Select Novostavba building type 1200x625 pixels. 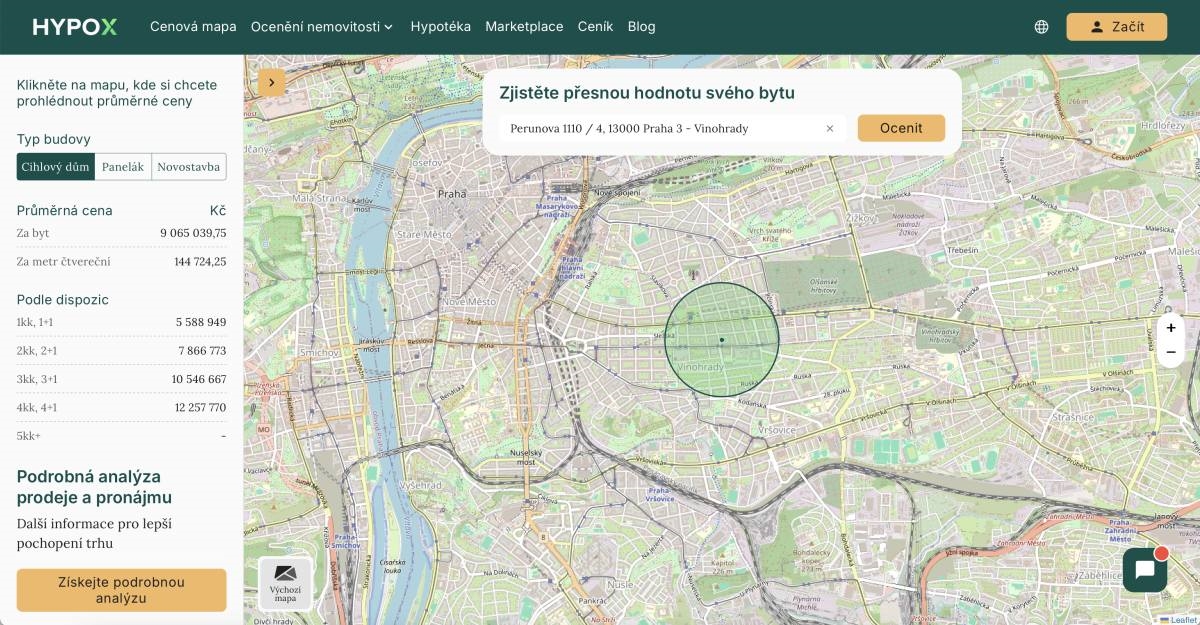click(x=189, y=167)
